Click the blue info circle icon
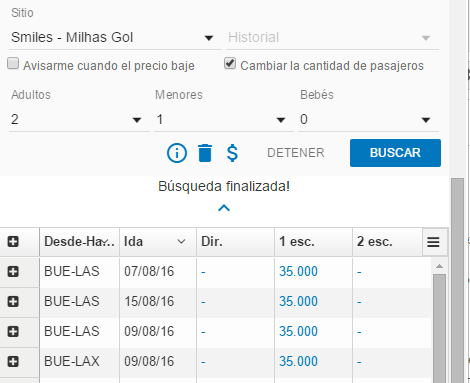The image size is (470, 383). [177, 153]
